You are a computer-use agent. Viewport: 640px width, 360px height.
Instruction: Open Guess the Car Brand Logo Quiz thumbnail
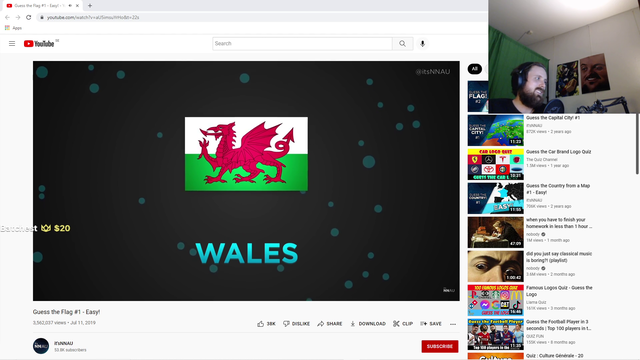tap(496, 164)
